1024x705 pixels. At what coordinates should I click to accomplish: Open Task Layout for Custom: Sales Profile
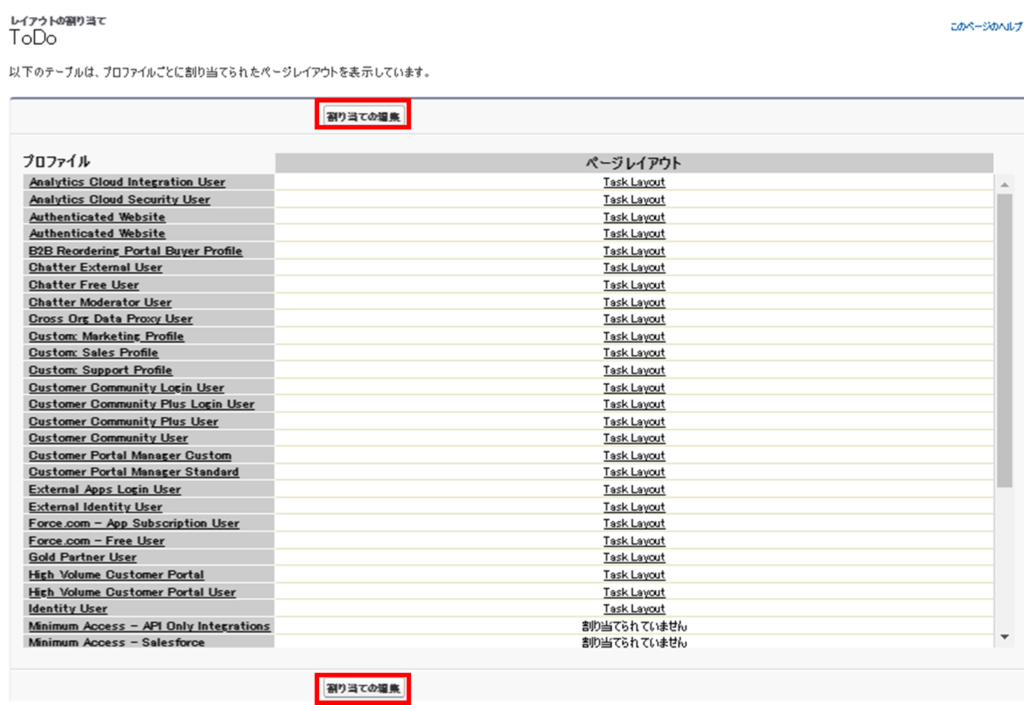tap(633, 353)
